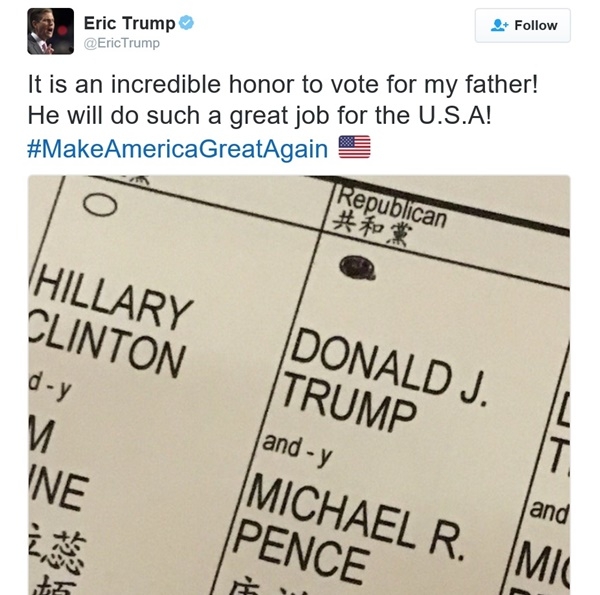The height and width of the screenshot is (595, 600).
Task: Open the Eric Trump display name link
Action: (129, 24)
